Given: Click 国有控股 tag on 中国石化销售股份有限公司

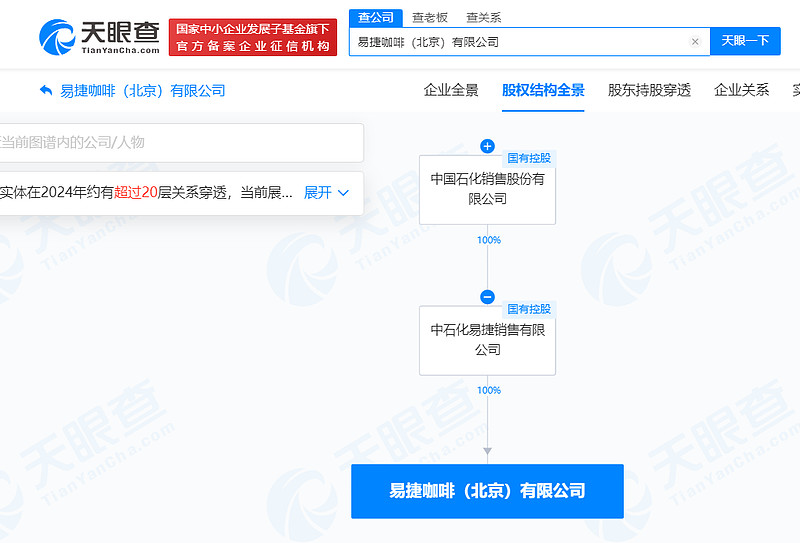Looking at the screenshot, I should coord(529,158).
